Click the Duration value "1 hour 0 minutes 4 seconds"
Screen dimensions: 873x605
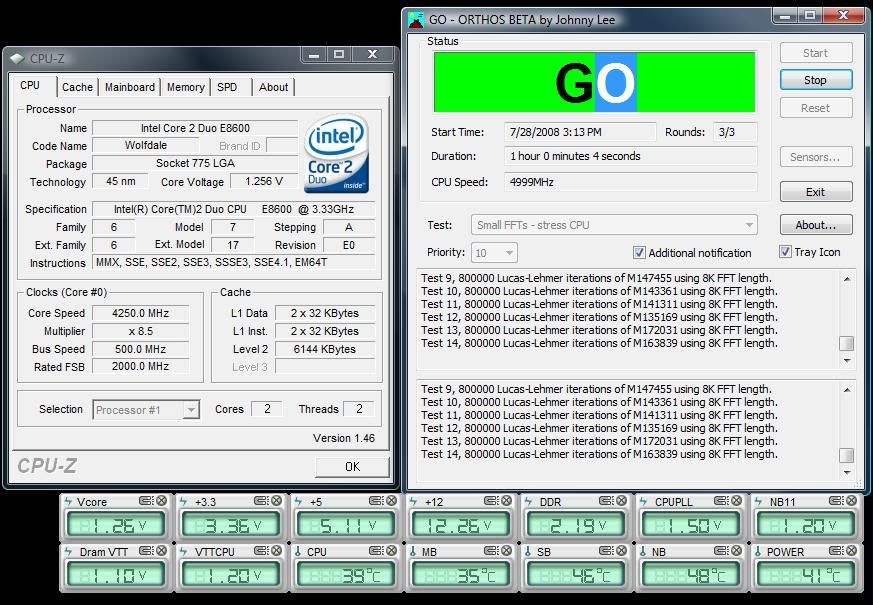pyautogui.click(x=630, y=156)
